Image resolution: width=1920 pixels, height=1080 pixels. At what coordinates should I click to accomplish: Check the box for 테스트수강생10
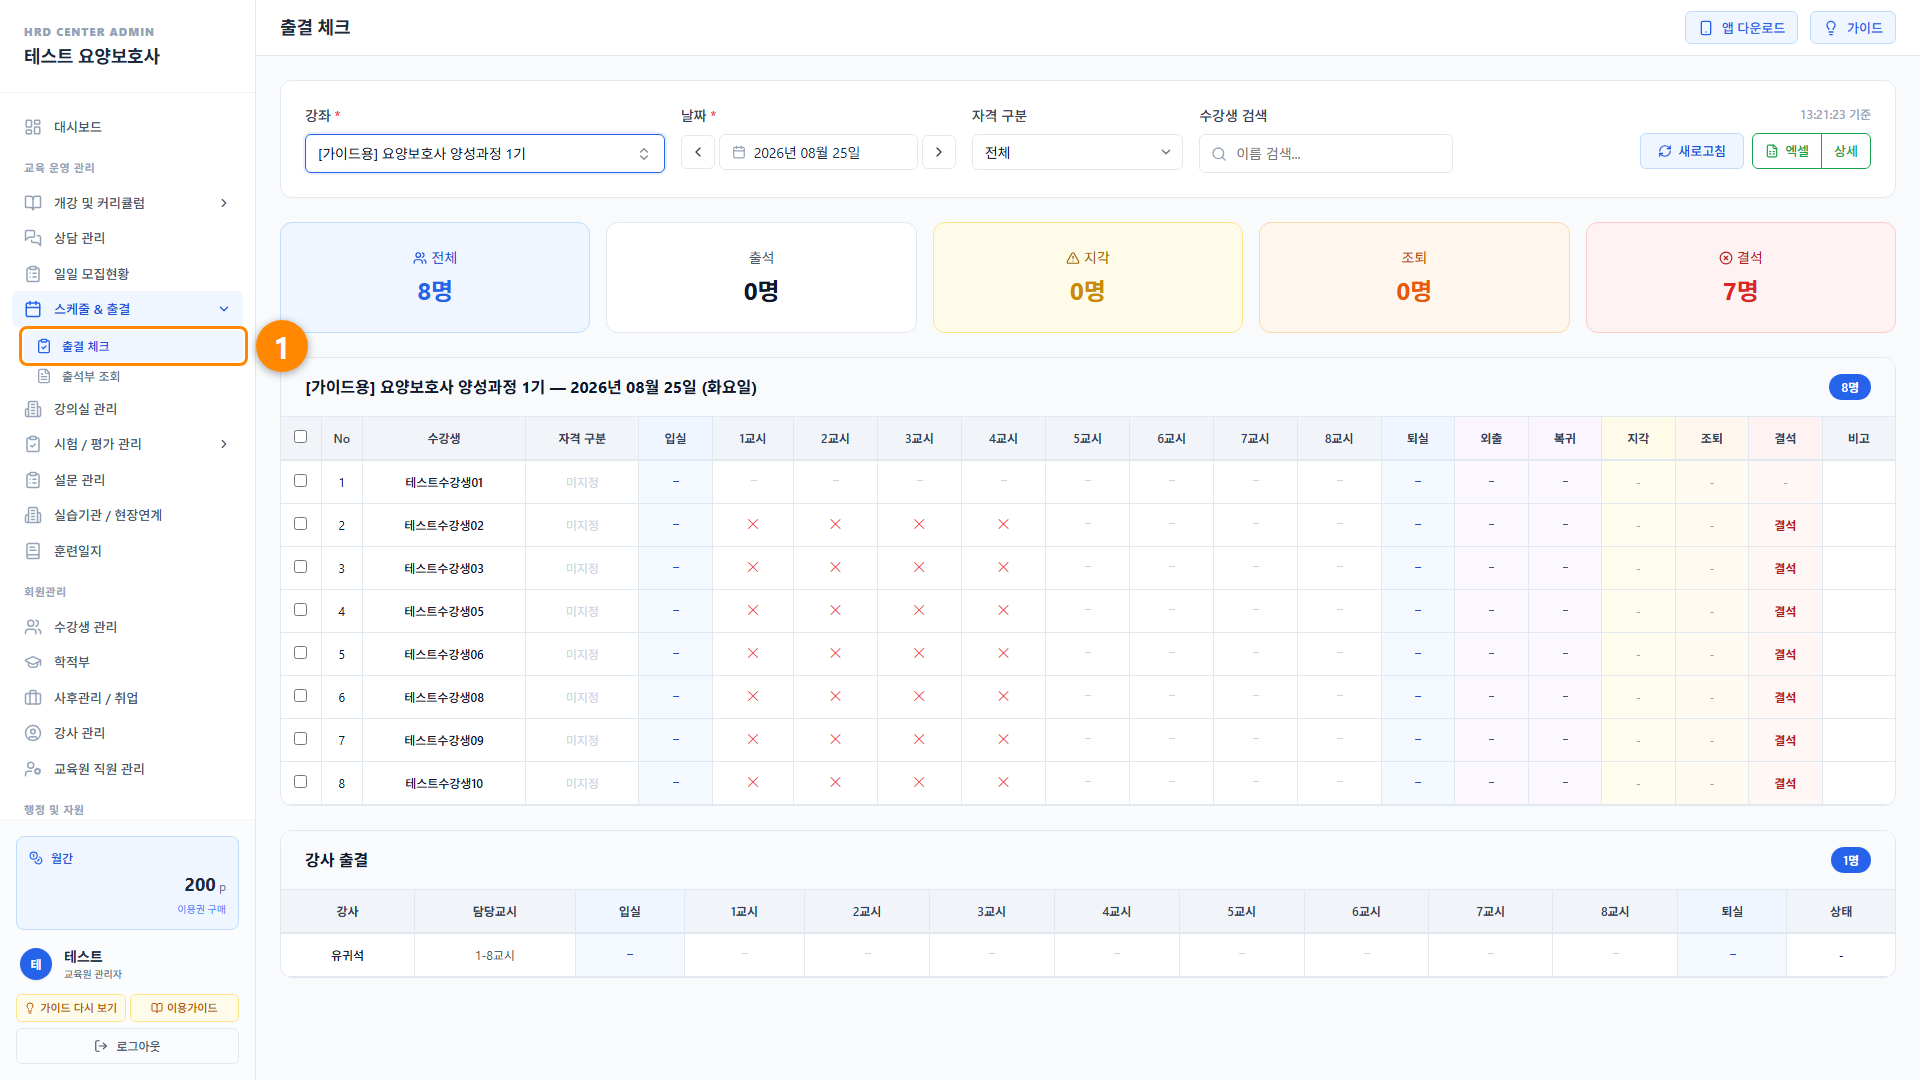click(300, 782)
